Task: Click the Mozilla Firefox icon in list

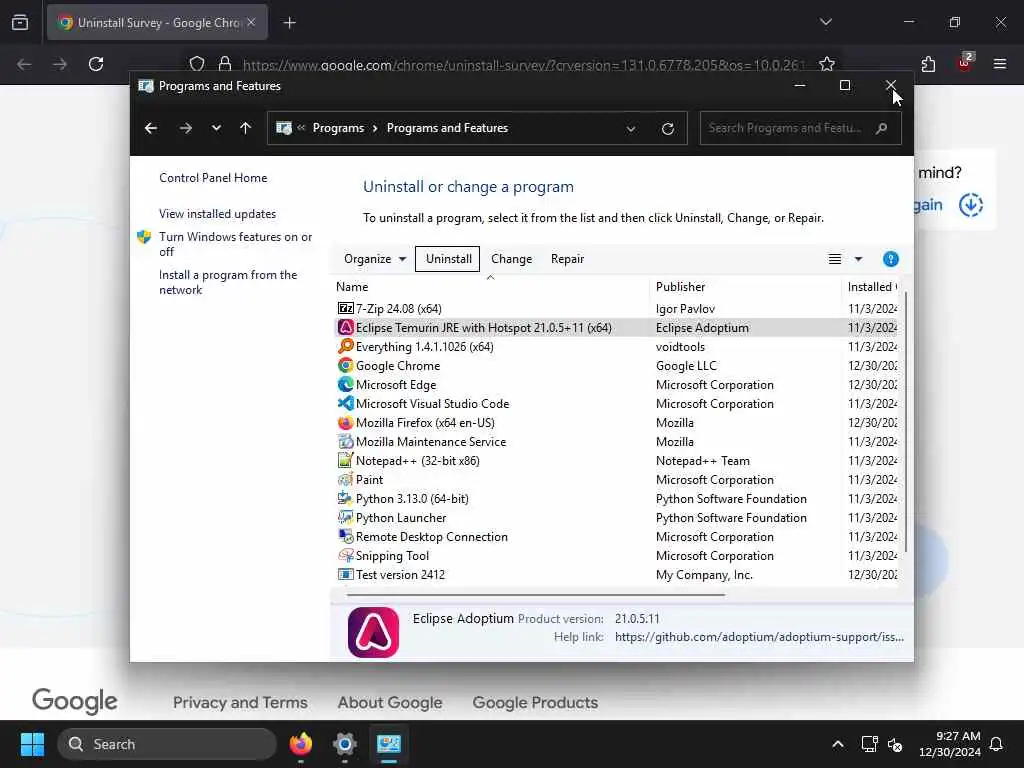Action: [x=345, y=423]
